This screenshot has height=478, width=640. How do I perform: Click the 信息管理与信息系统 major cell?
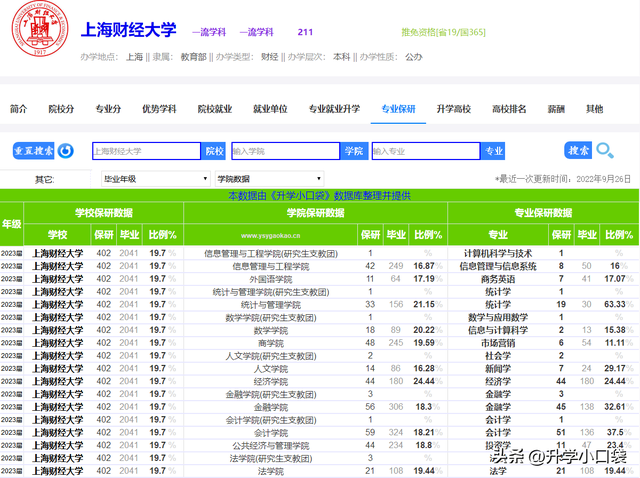coord(498,267)
